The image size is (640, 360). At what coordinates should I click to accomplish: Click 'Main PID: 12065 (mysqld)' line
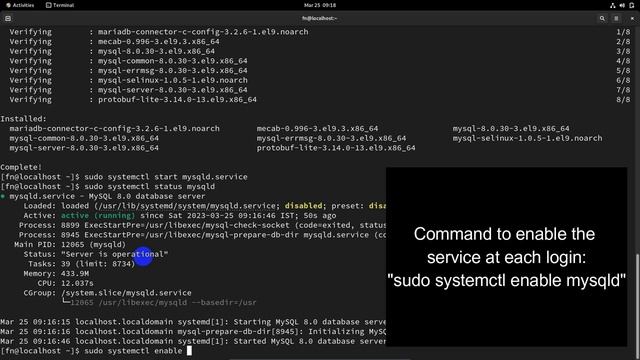pos(70,244)
